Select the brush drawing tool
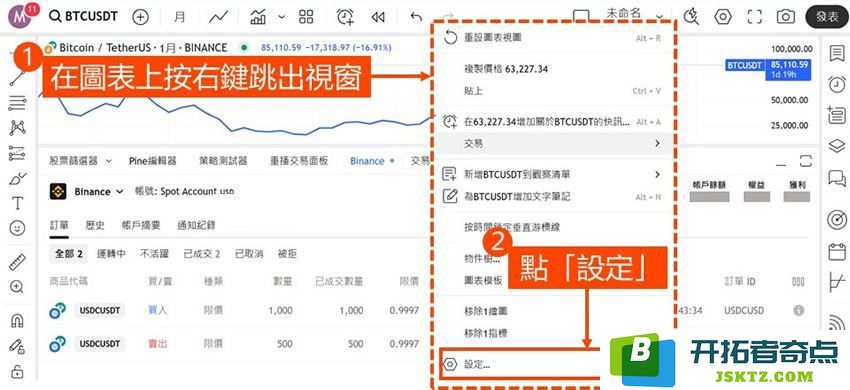 coord(17,178)
